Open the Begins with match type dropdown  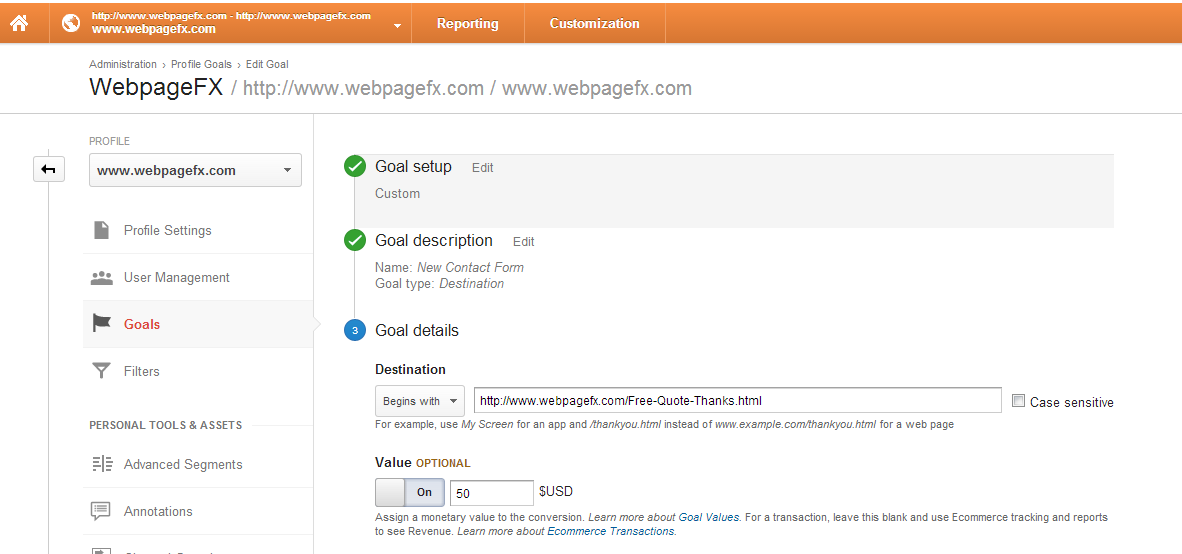419,401
